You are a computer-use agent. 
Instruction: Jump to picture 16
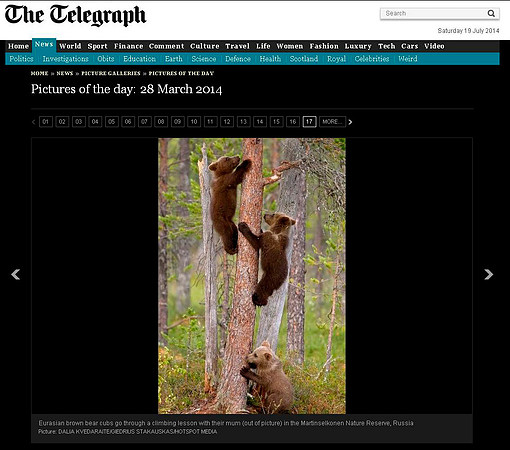click(293, 122)
